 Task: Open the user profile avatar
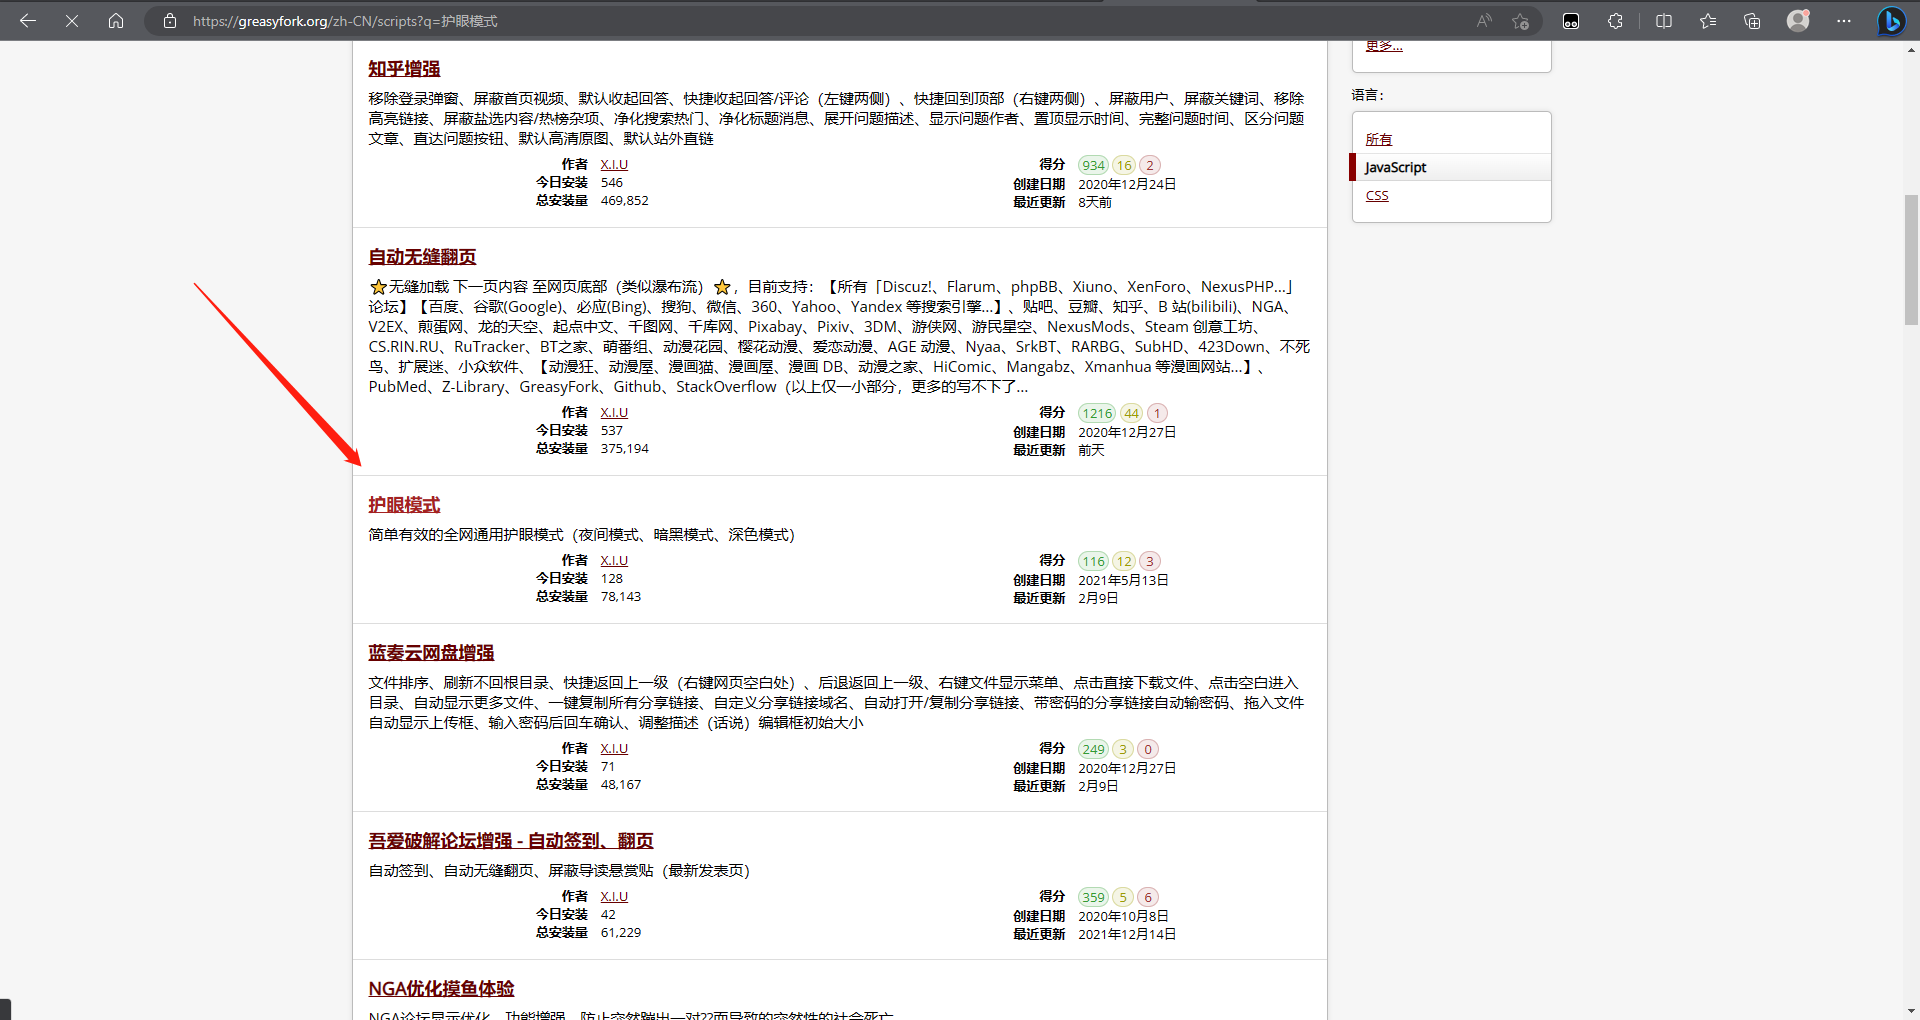pos(1798,21)
